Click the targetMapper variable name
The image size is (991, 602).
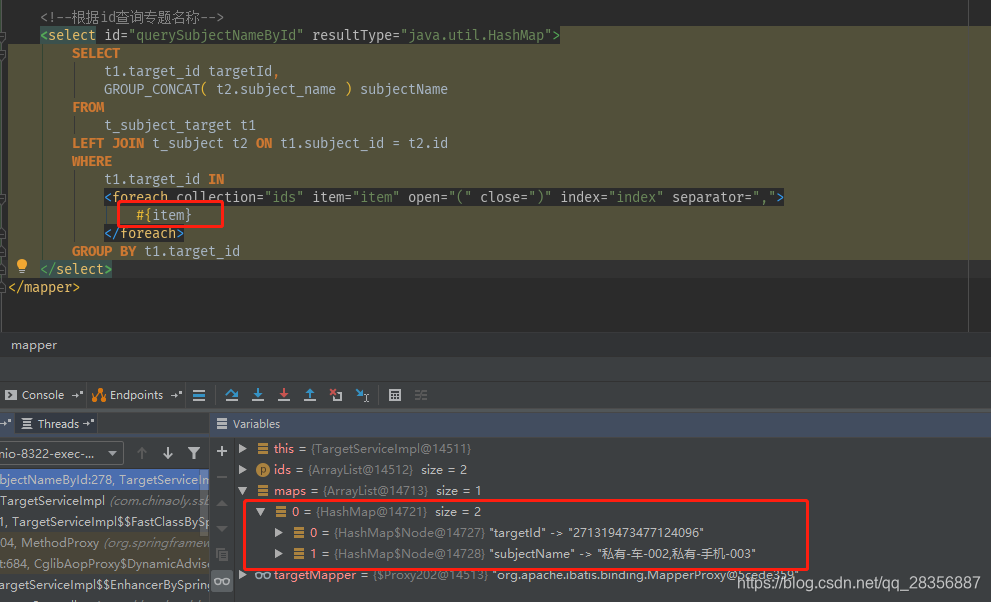(x=314, y=575)
